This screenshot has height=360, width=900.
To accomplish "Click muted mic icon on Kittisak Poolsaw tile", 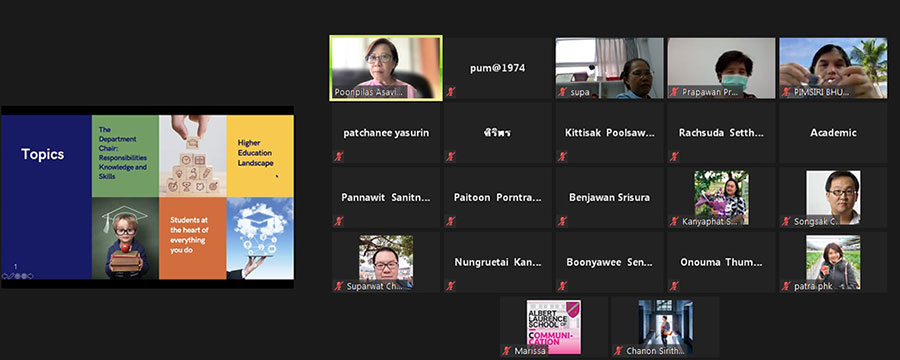I will 562,156.
